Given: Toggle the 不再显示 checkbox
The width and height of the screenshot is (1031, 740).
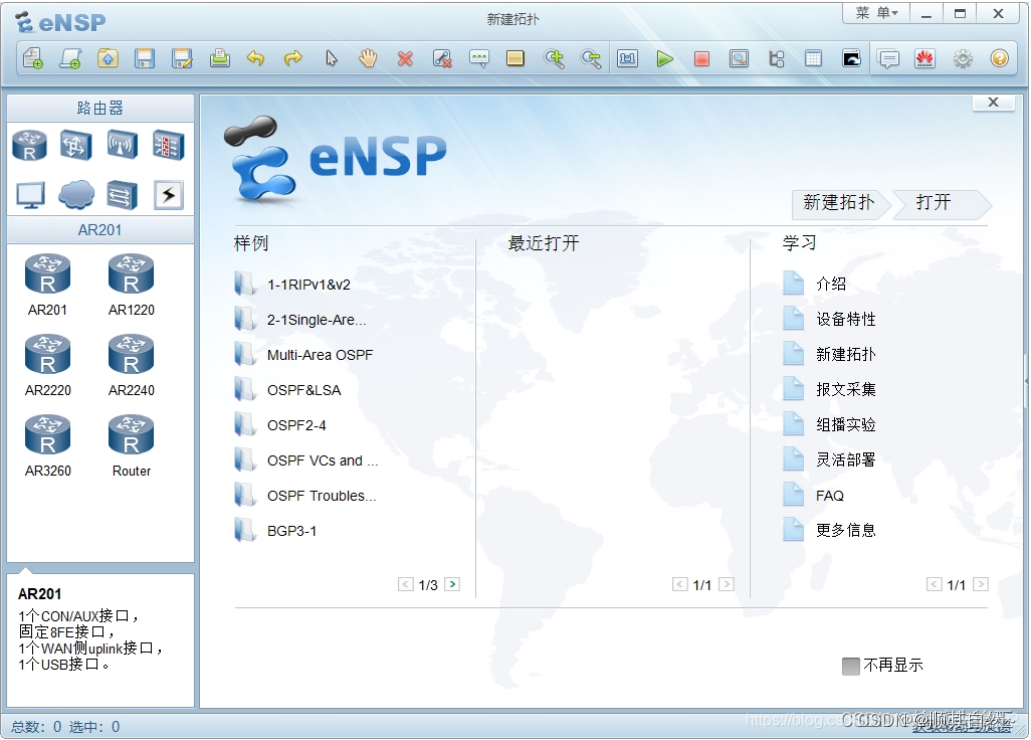Looking at the screenshot, I should [851, 666].
